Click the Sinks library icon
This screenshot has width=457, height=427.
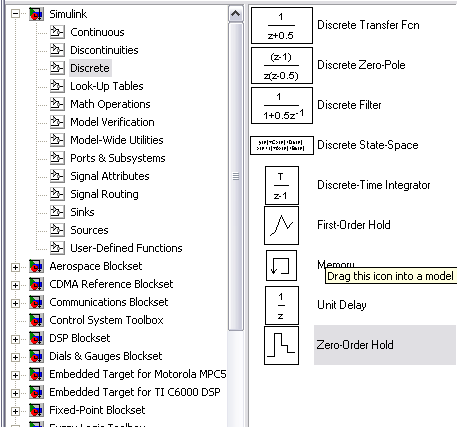point(57,212)
